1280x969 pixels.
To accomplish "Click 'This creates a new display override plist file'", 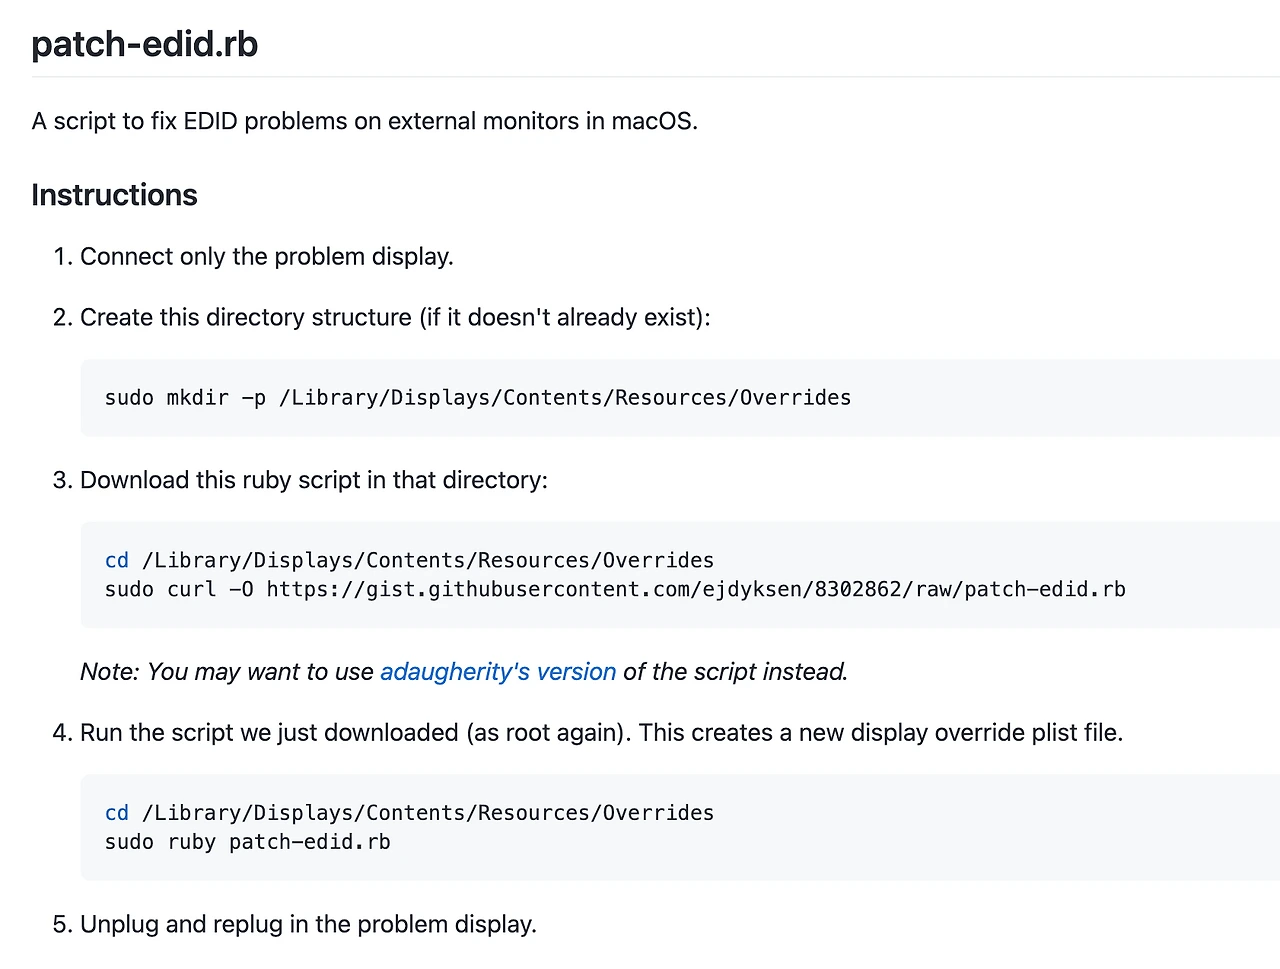I will (x=880, y=733).
